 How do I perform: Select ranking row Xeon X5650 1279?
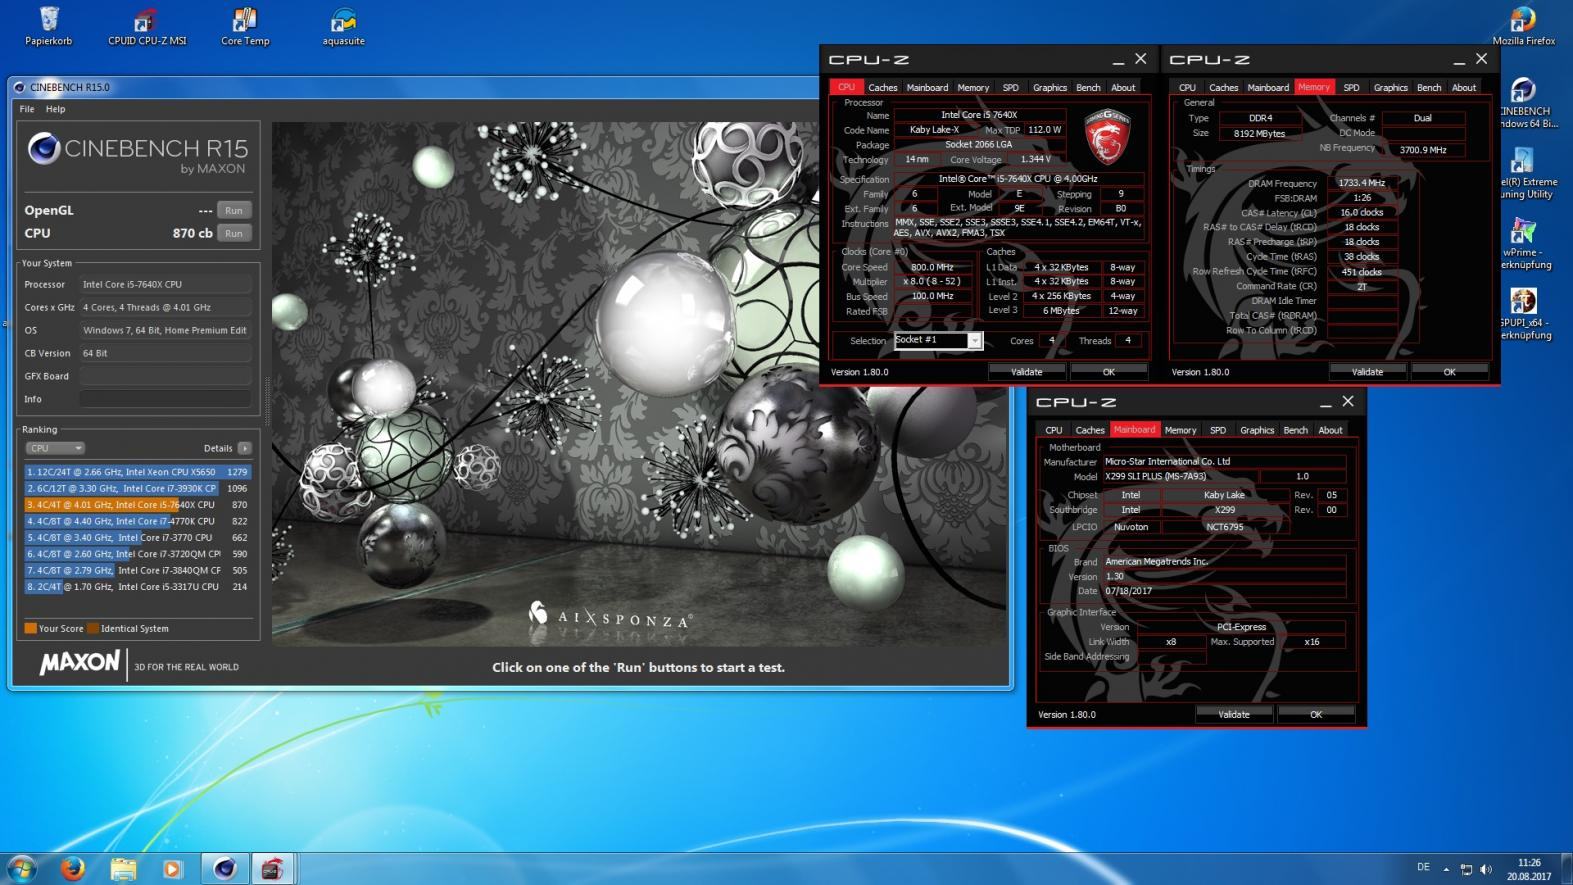click(x=137, y=472)
